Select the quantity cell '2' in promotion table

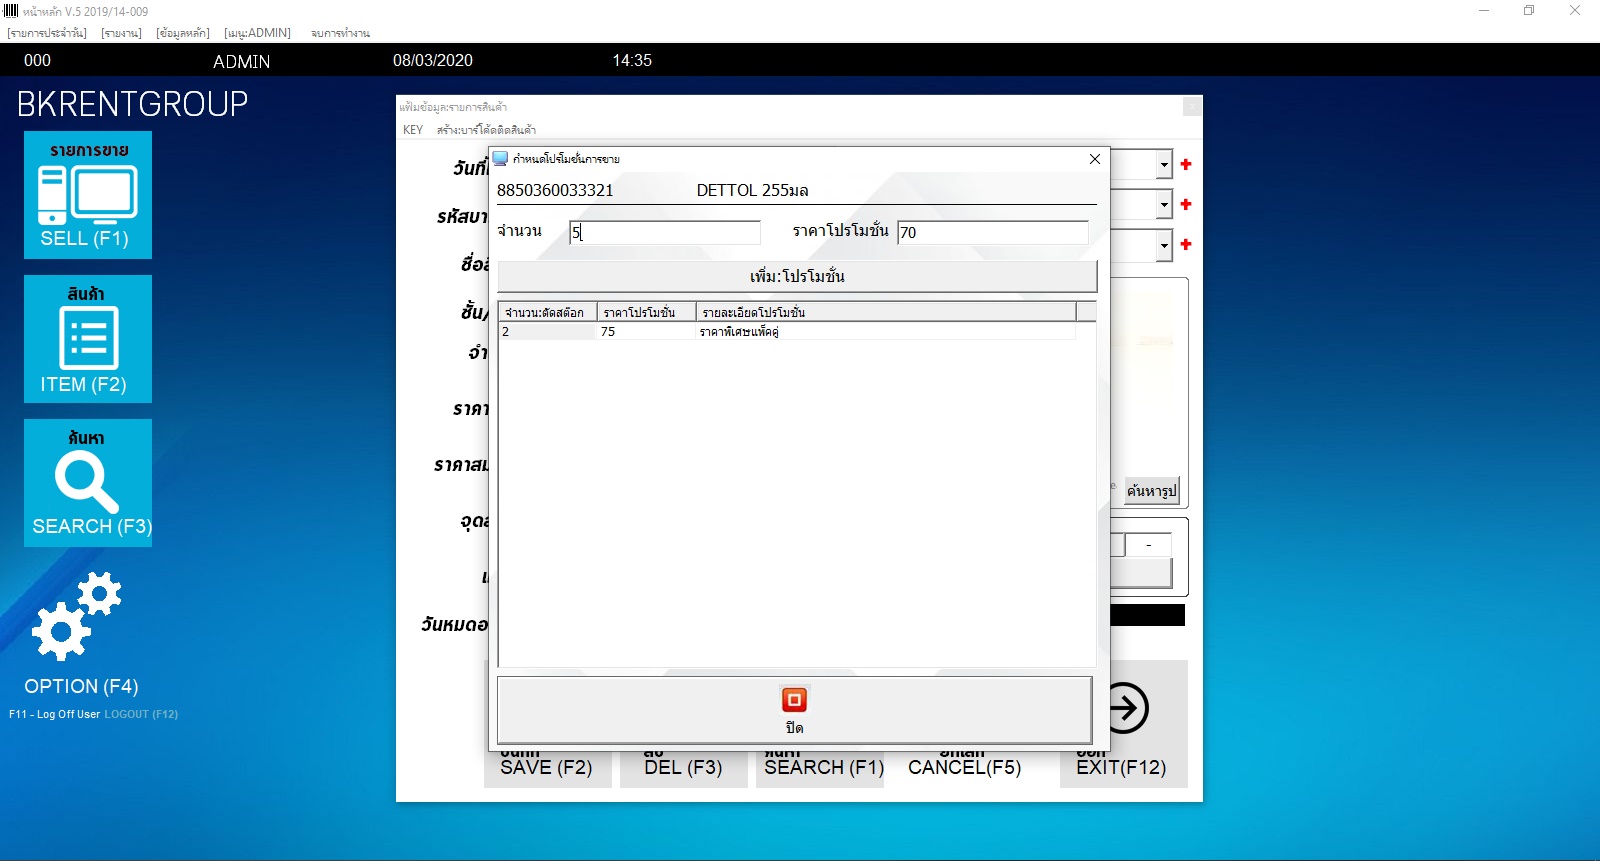click(x=547, y=331)
